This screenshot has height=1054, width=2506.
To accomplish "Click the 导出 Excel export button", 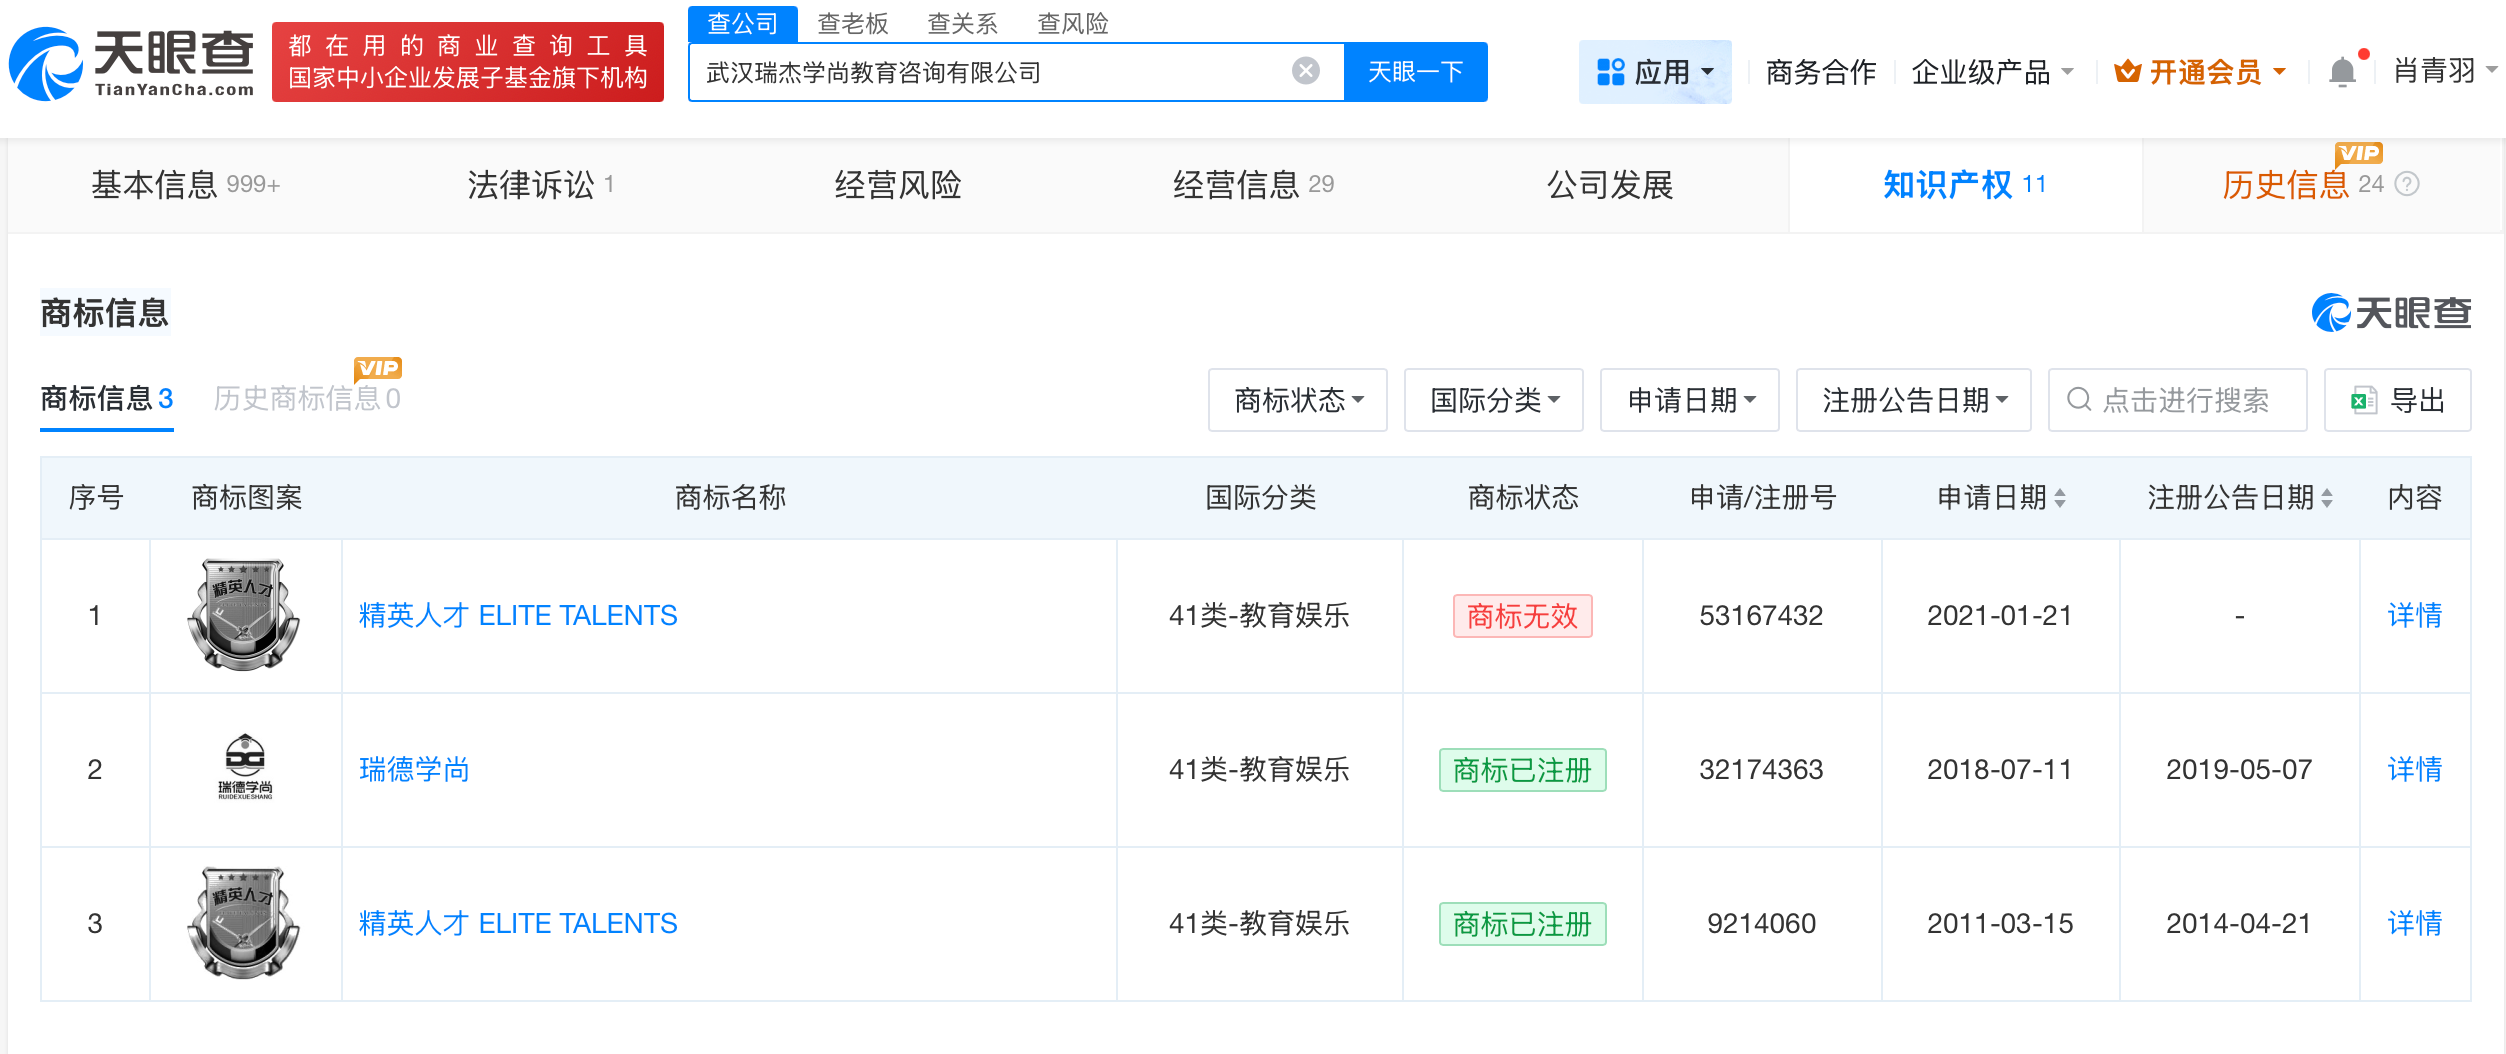I will 2397,400.
